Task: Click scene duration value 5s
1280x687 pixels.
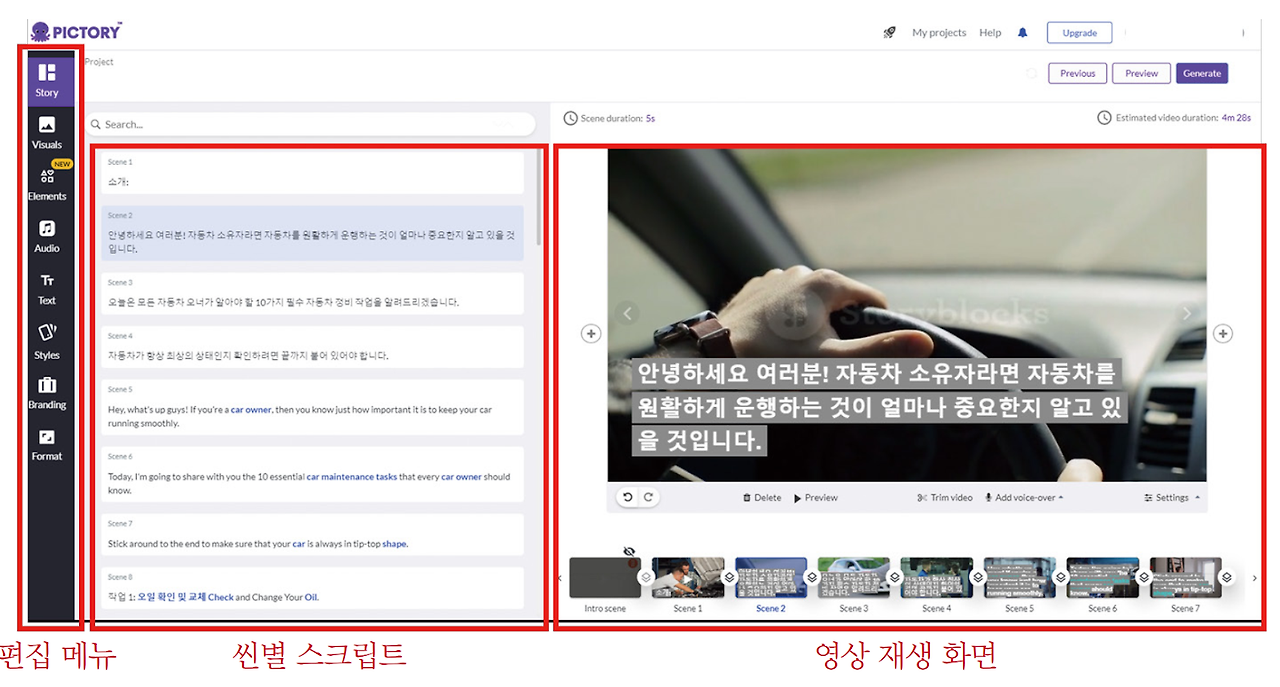Action: pyautogui.click(x=650, y=118)
